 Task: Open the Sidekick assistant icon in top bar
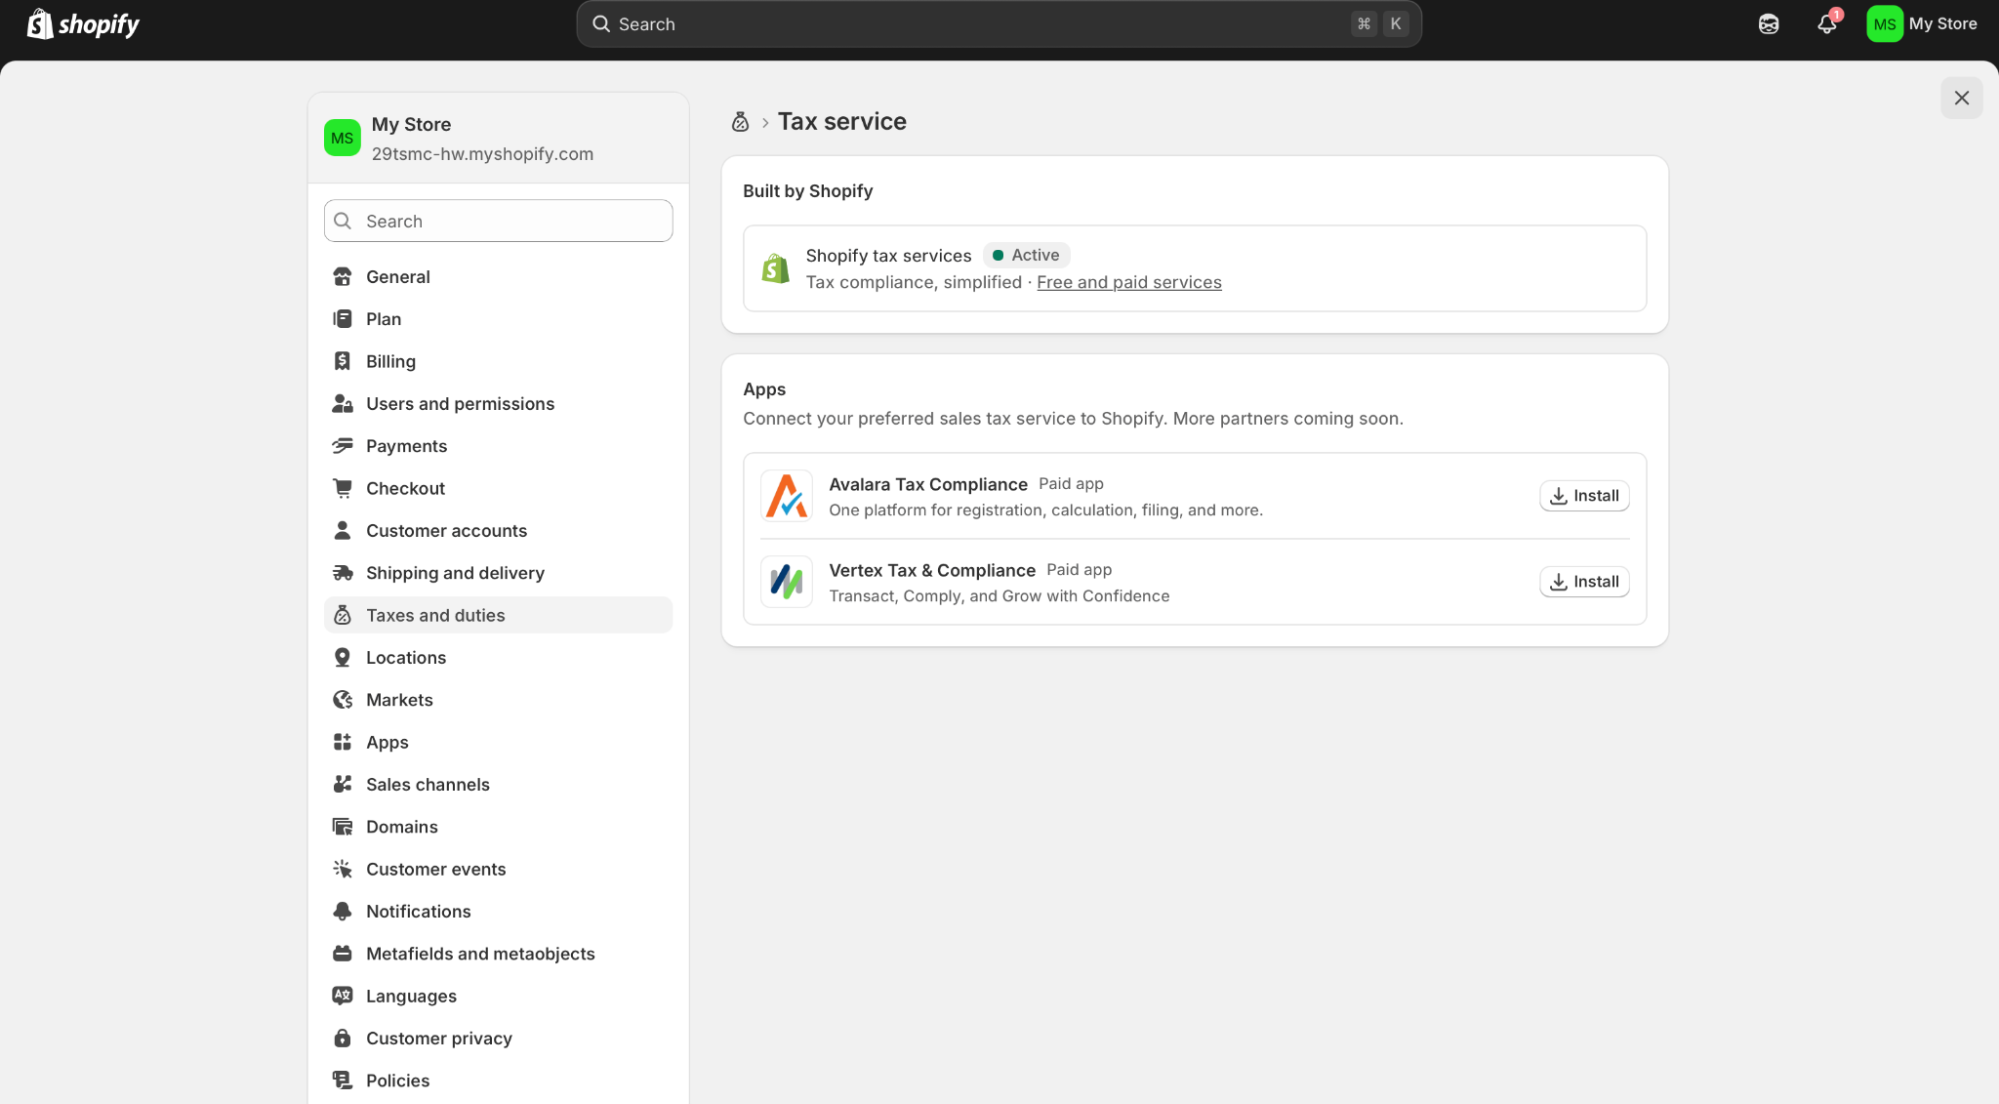(1769, 24)
